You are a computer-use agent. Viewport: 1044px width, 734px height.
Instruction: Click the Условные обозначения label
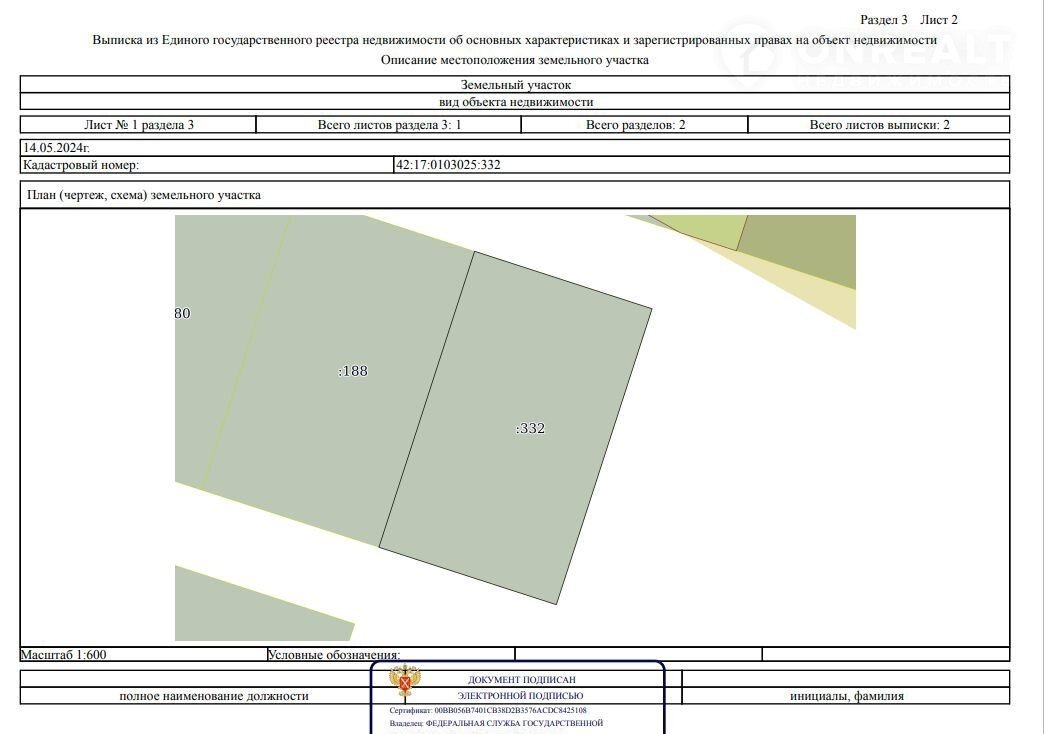coord(333,655)
